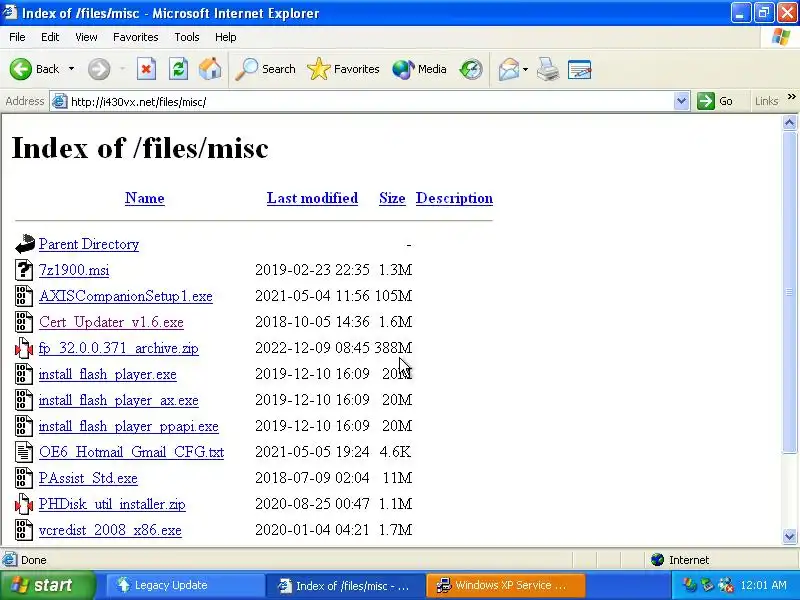Image resolution: width=800 pixels, height=600 pixels.
Task: Select the 388M size text
Action: tap(393, 348)
